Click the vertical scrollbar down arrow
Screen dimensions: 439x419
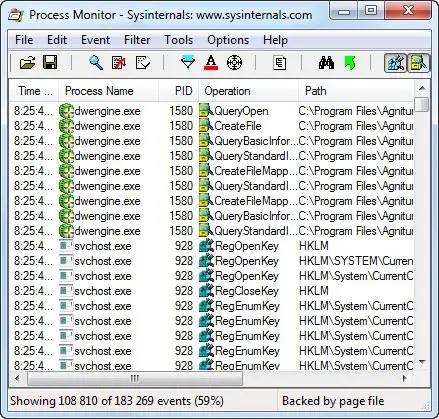point(422,362)
